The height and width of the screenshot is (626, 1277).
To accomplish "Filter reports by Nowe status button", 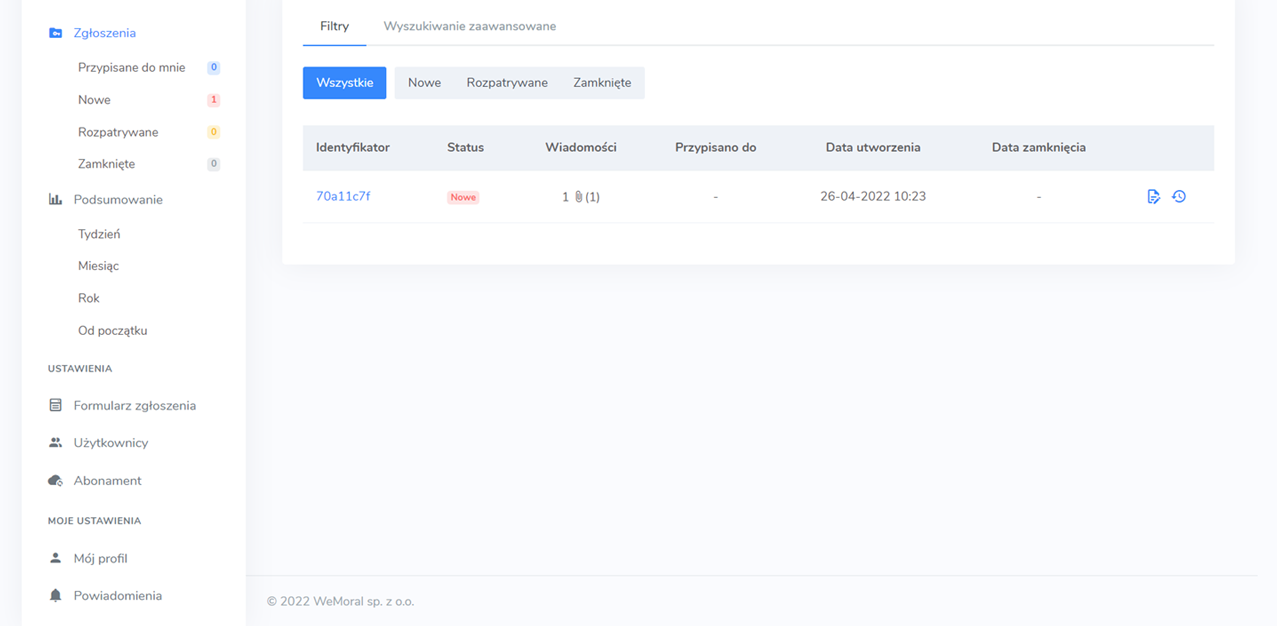I will click(x=424, y=83).
